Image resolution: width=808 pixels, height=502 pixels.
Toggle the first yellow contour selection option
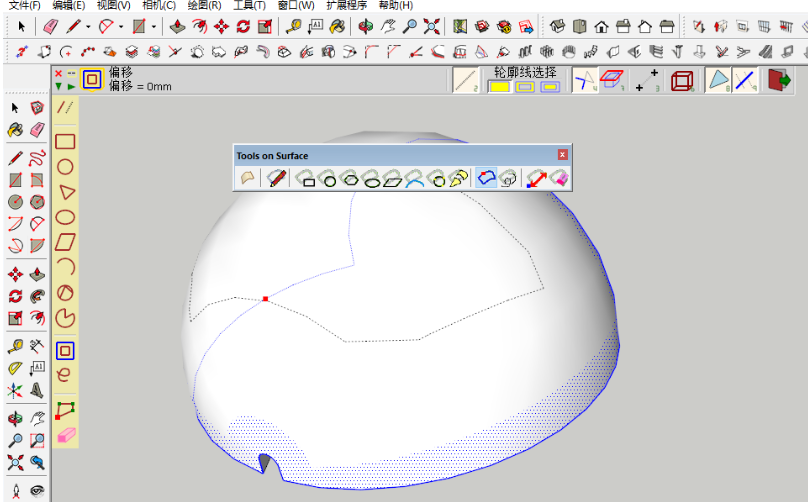[x=499, y=87]
